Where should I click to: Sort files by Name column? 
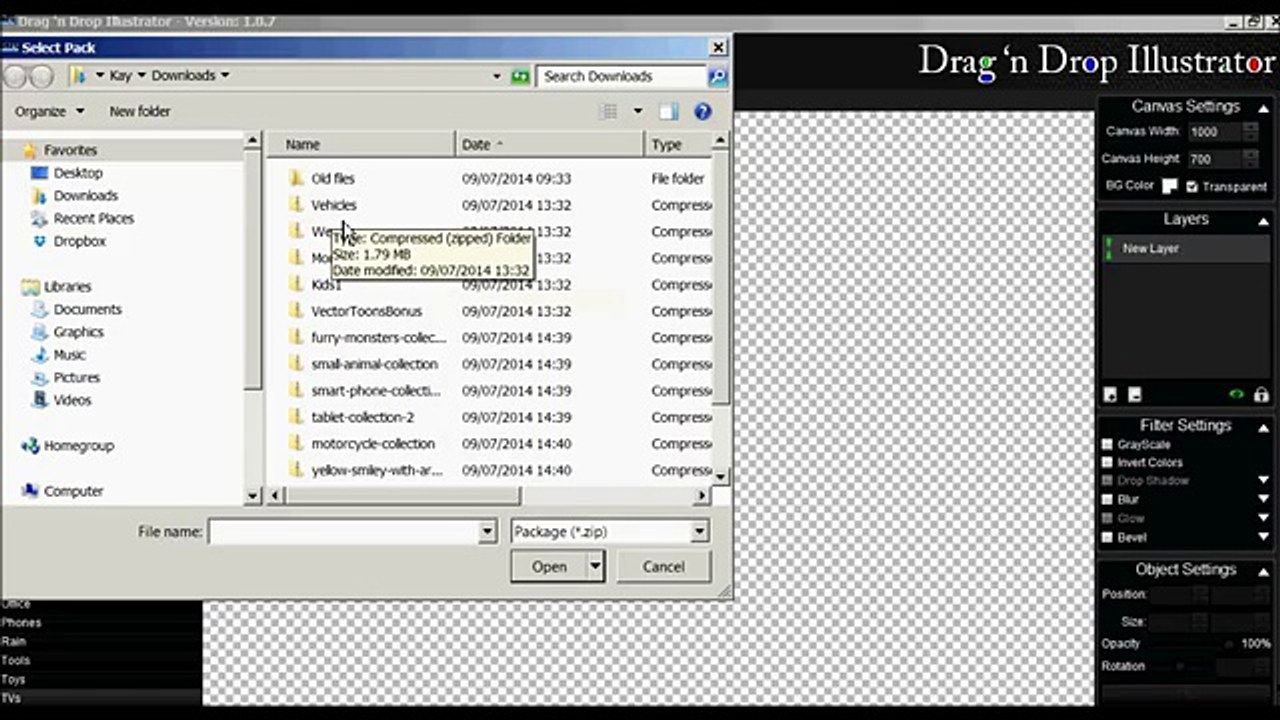pos(362,145)
